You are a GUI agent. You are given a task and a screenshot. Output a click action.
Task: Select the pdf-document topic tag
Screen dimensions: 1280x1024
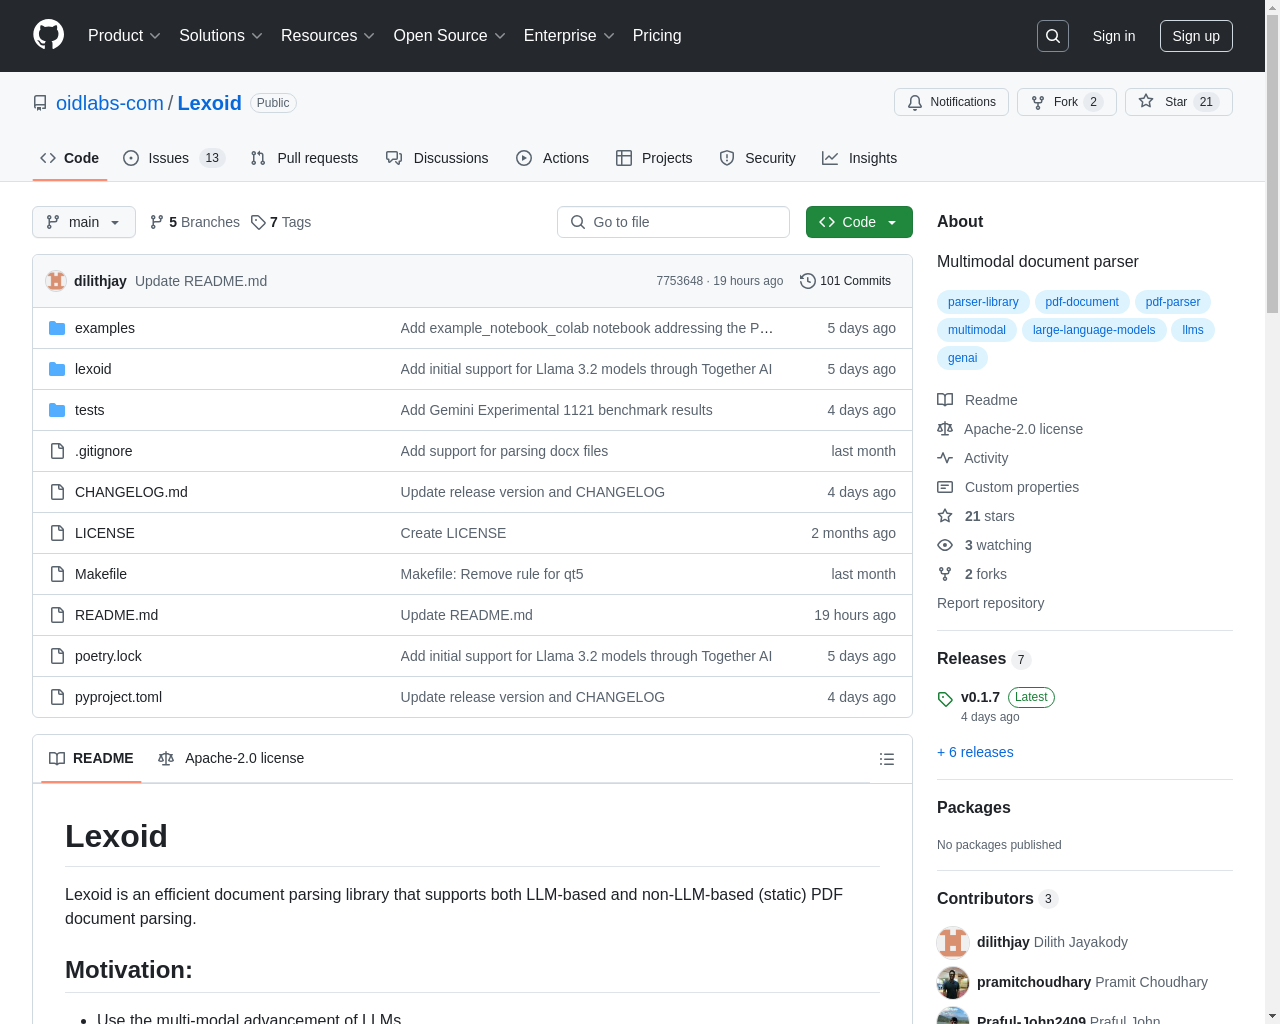click(x=1082, y=302)
